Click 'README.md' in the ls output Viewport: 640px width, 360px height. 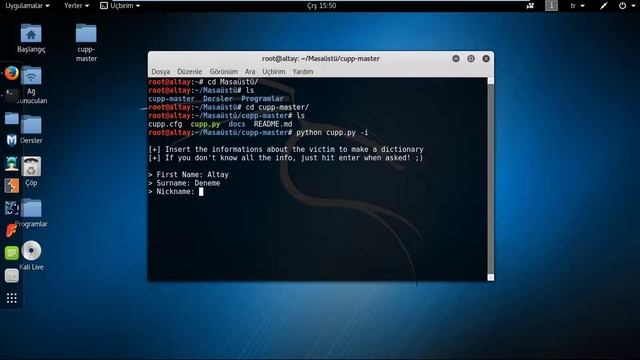tap(273, 124)
